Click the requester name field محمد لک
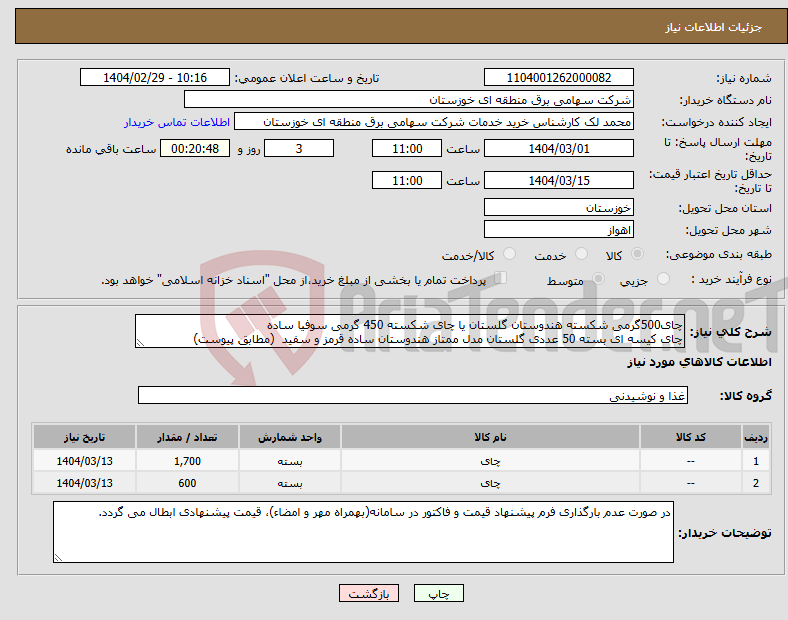Viewport: 788px width, 620px height. click(x=434, y=122)
